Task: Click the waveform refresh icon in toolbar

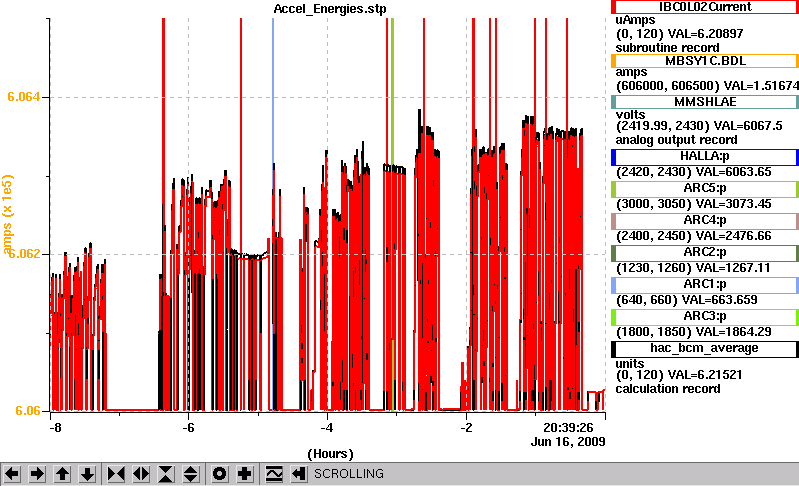Action: tap(274, 474)
